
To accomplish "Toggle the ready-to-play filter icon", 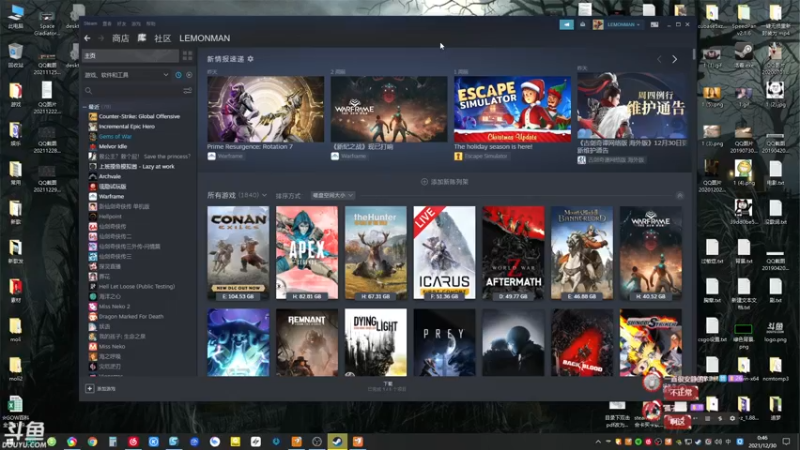I will tap(189, 75).
